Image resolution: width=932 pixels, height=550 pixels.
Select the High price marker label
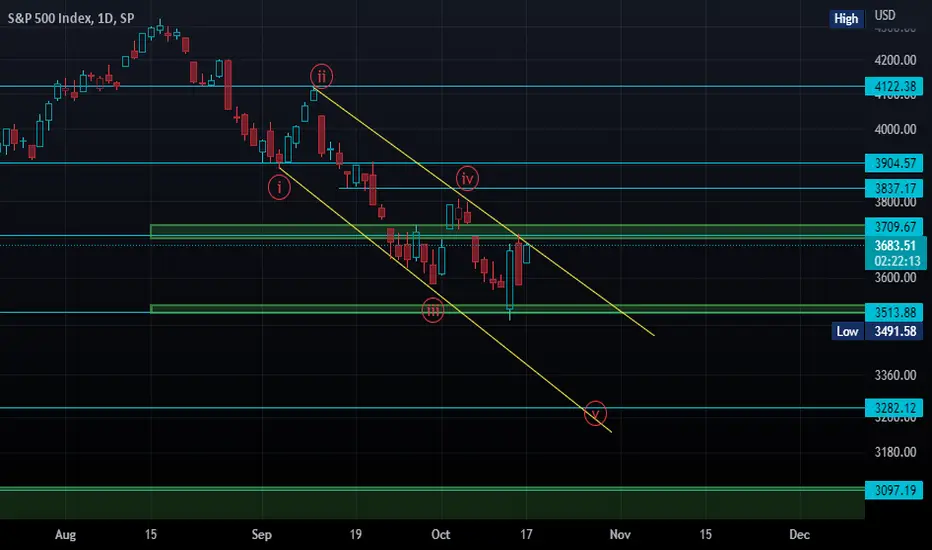[846, 19]
